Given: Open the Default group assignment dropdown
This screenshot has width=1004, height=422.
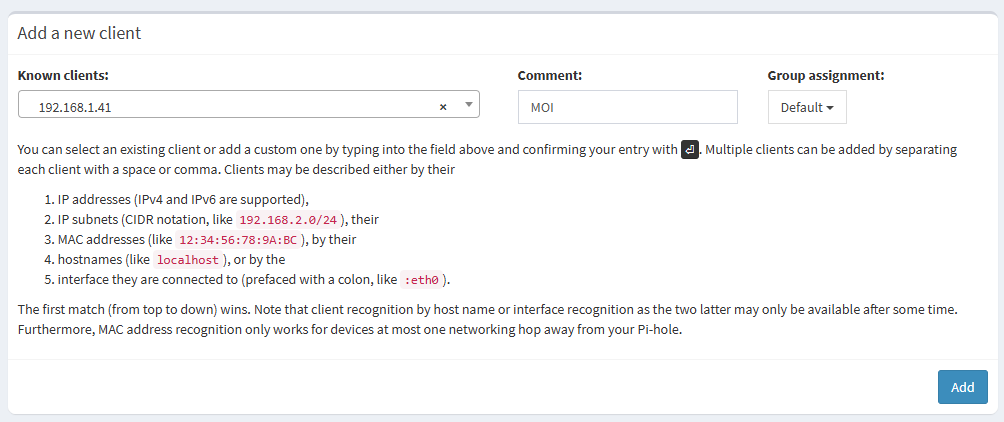Looking at the screenshot, I should click(x=807, y=107).
